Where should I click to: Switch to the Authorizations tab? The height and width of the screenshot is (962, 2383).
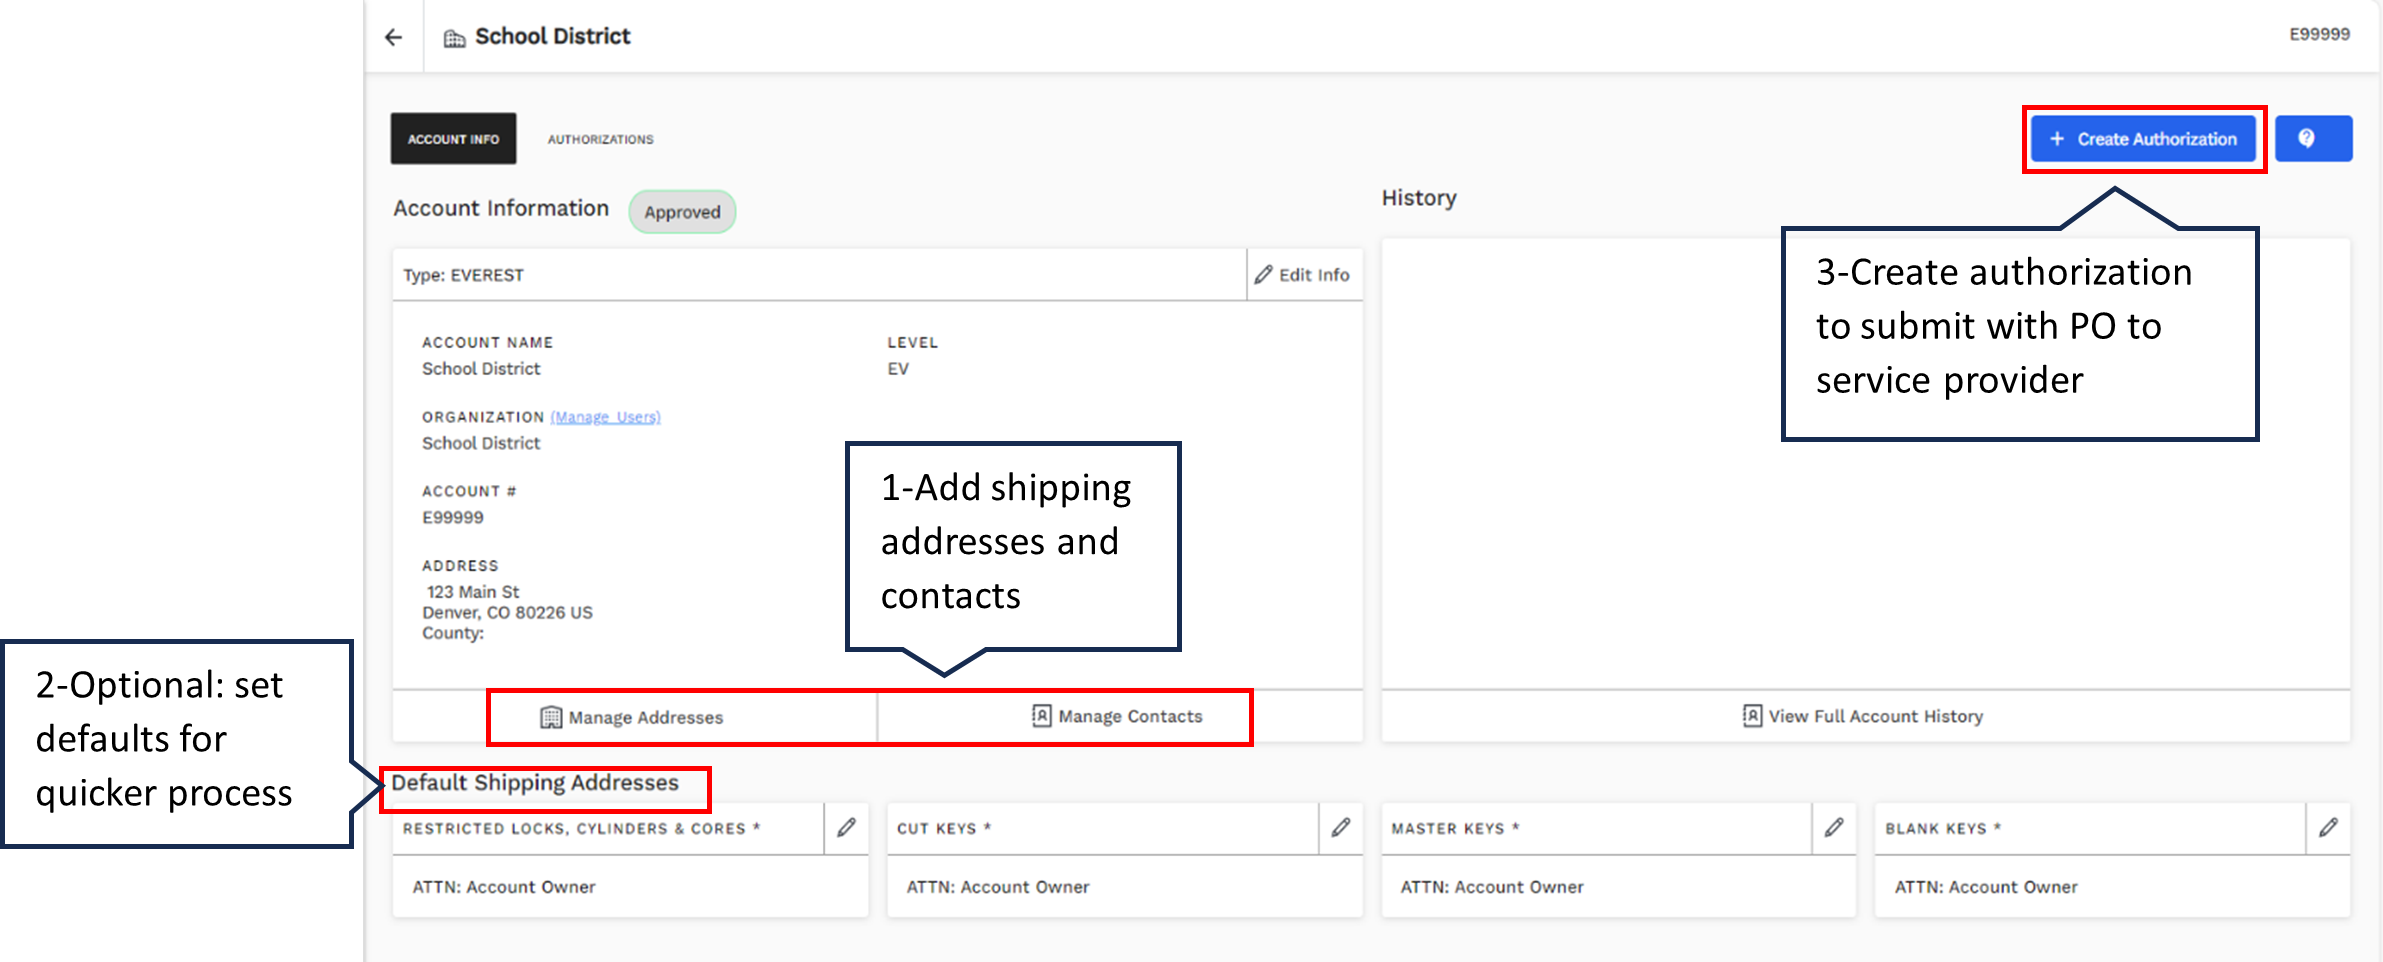(600, 138)
